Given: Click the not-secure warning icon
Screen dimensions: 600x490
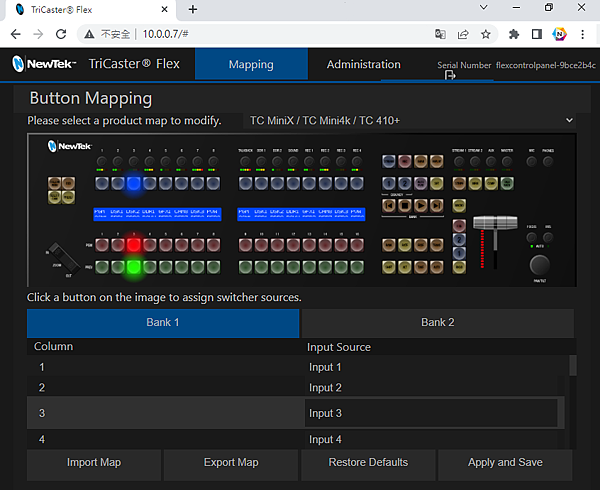Looking at the screenshot, I should click(89, 34).
